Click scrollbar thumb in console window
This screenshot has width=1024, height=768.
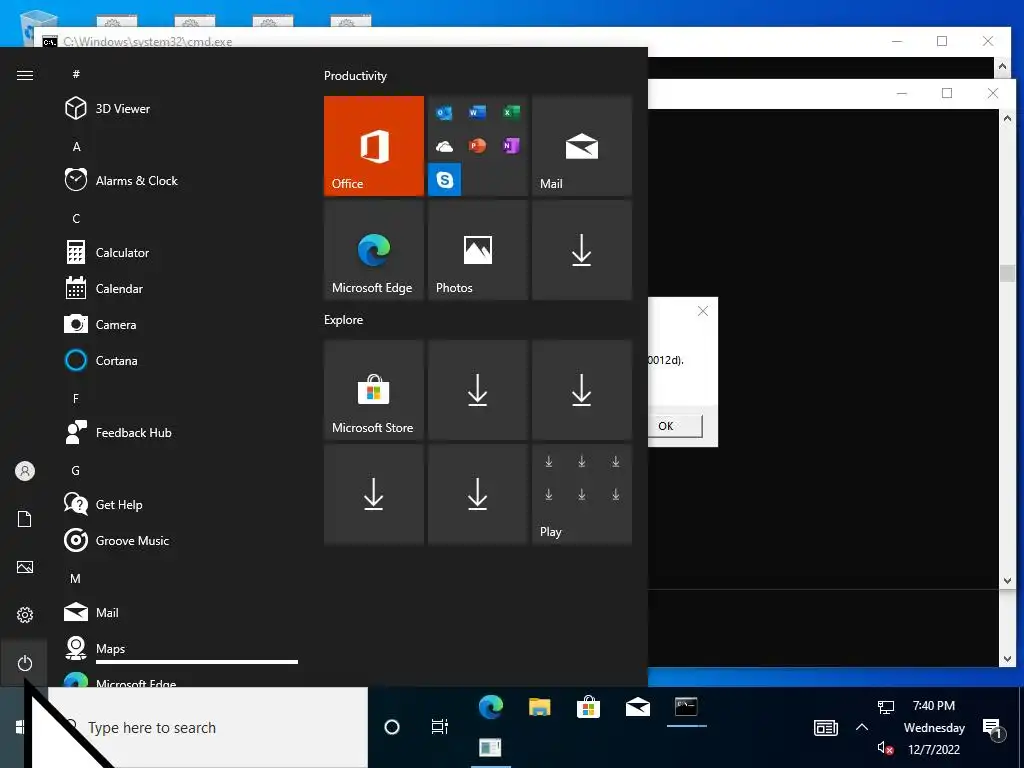[1007, 273]
